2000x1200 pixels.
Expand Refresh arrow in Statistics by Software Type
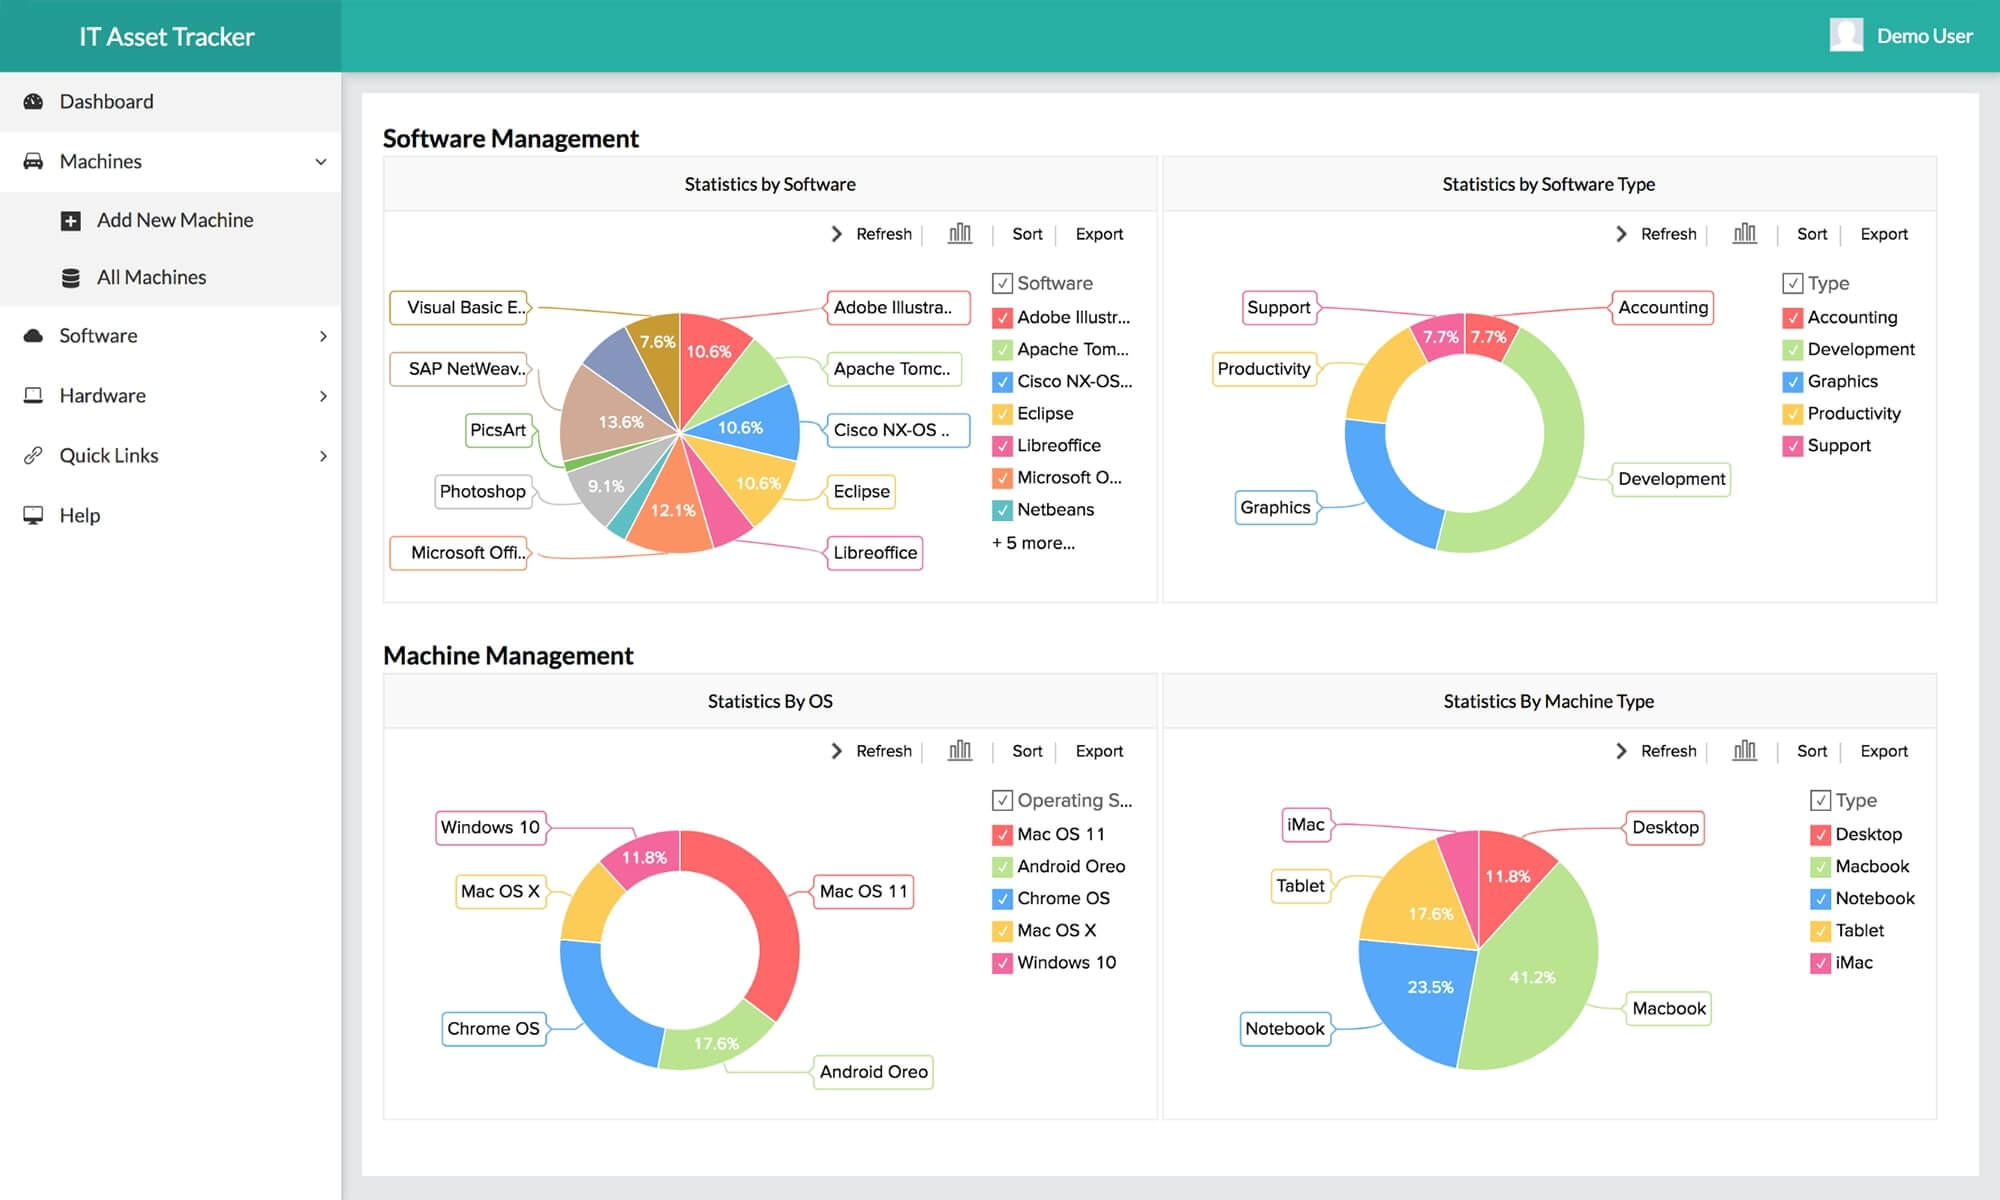1621,234
